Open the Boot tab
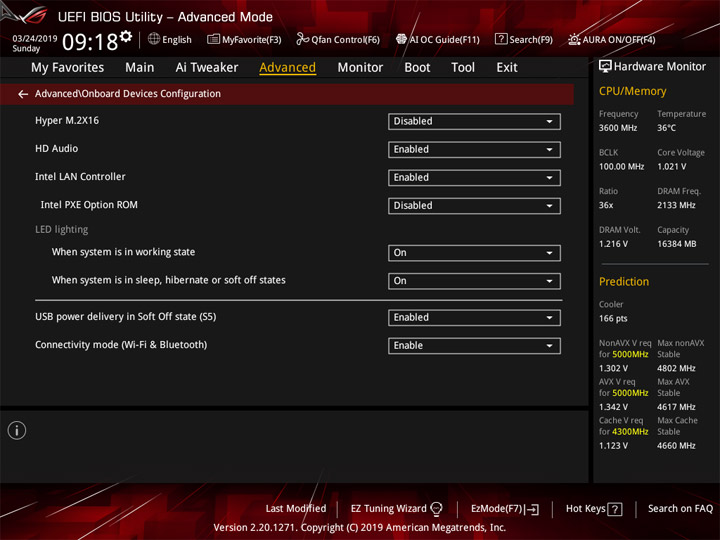The width and height of the screenshot is (720, 540). coord(417,68)
